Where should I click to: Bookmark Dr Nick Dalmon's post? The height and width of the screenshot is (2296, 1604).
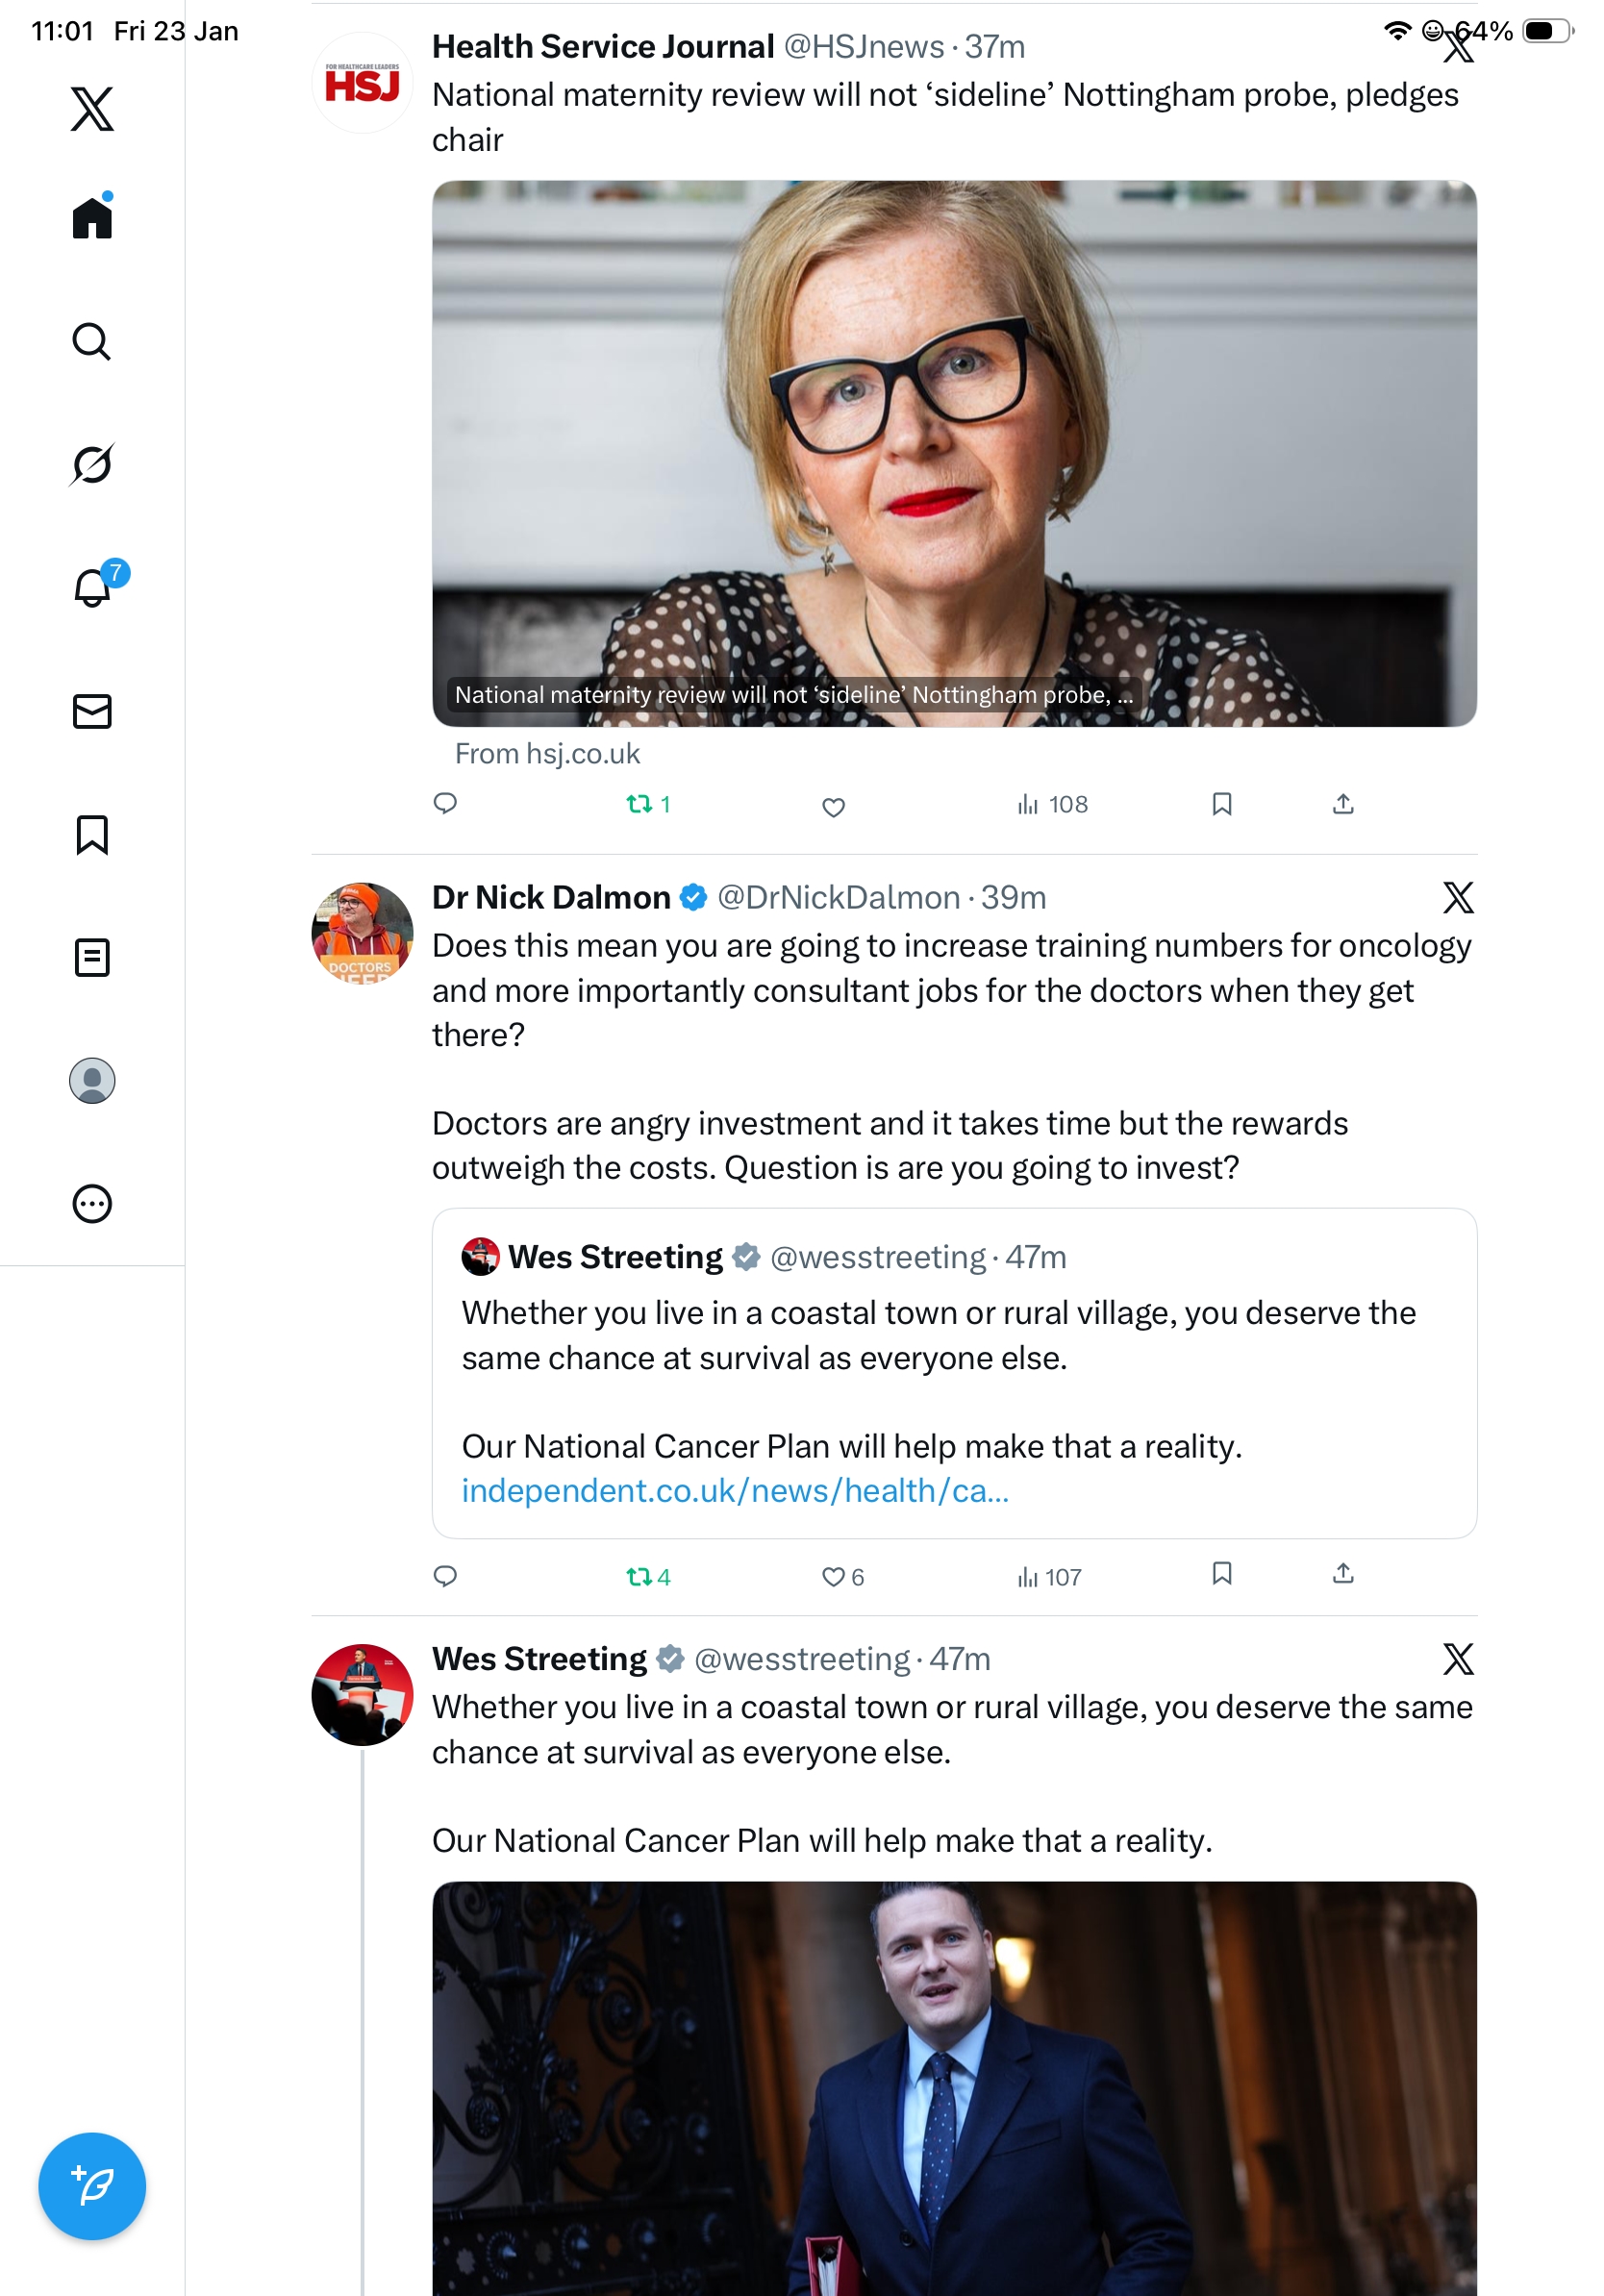[x=1221, y=1574]
